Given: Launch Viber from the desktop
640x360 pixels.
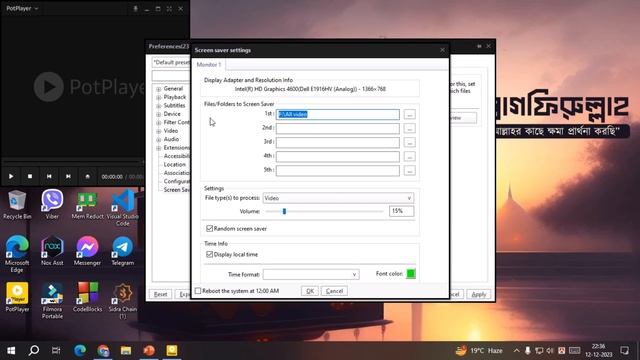Looking at the screenshot, I should click(x=52, y=205).
